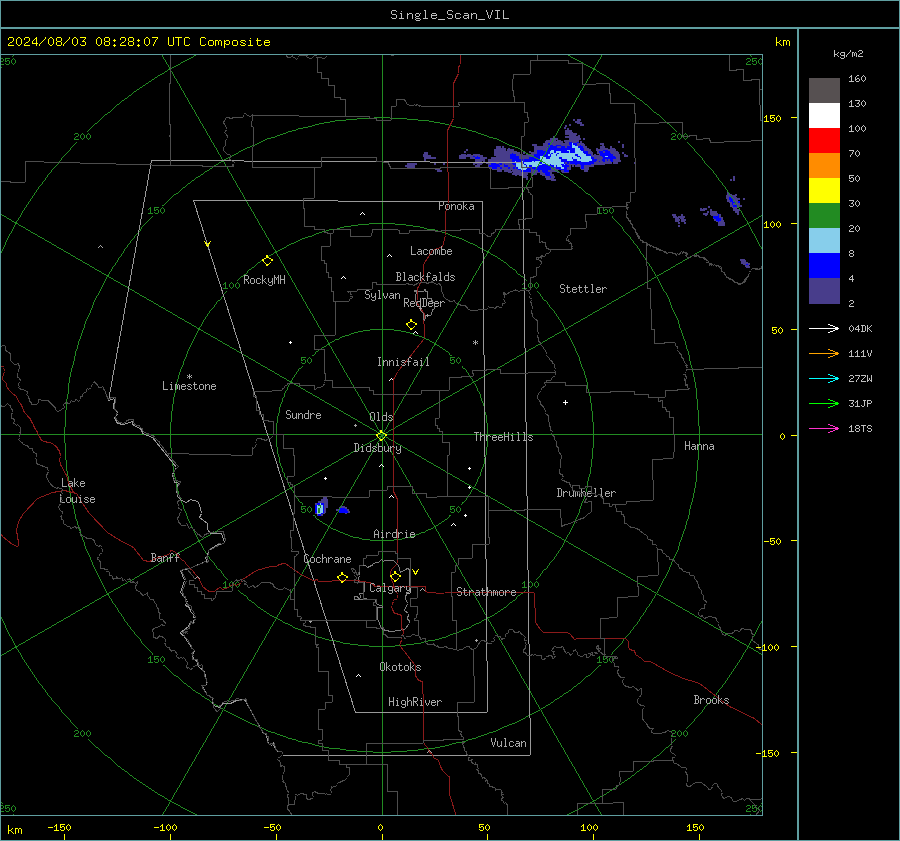This screenshot has height=841, width=900.
Task: Click the yellow diamond marker at Calgary
Action: tap(395, 576)
